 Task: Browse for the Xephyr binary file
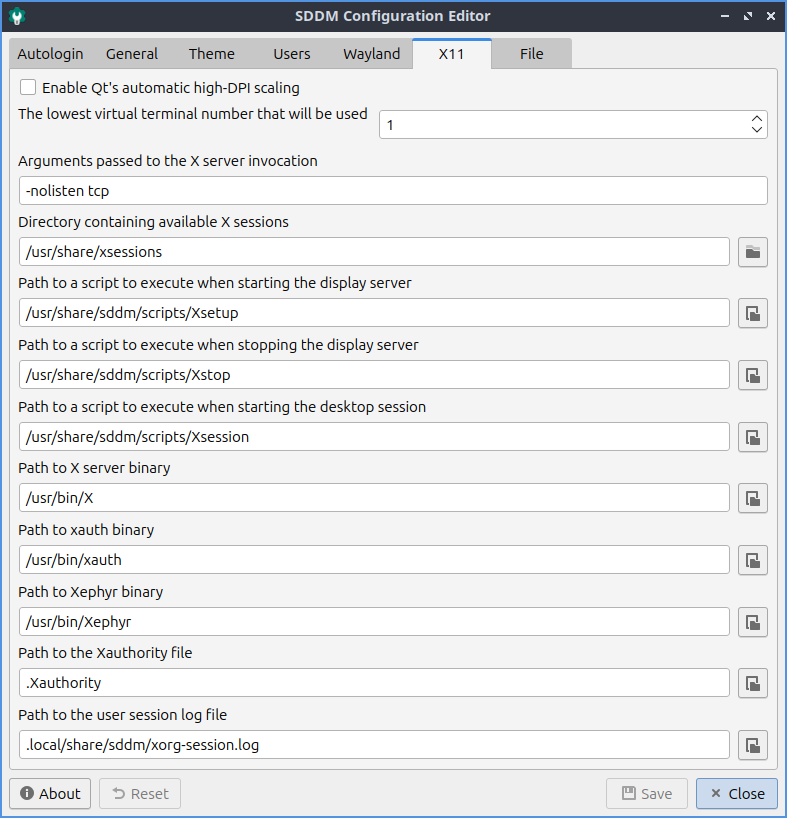click(x=752, y=623)
